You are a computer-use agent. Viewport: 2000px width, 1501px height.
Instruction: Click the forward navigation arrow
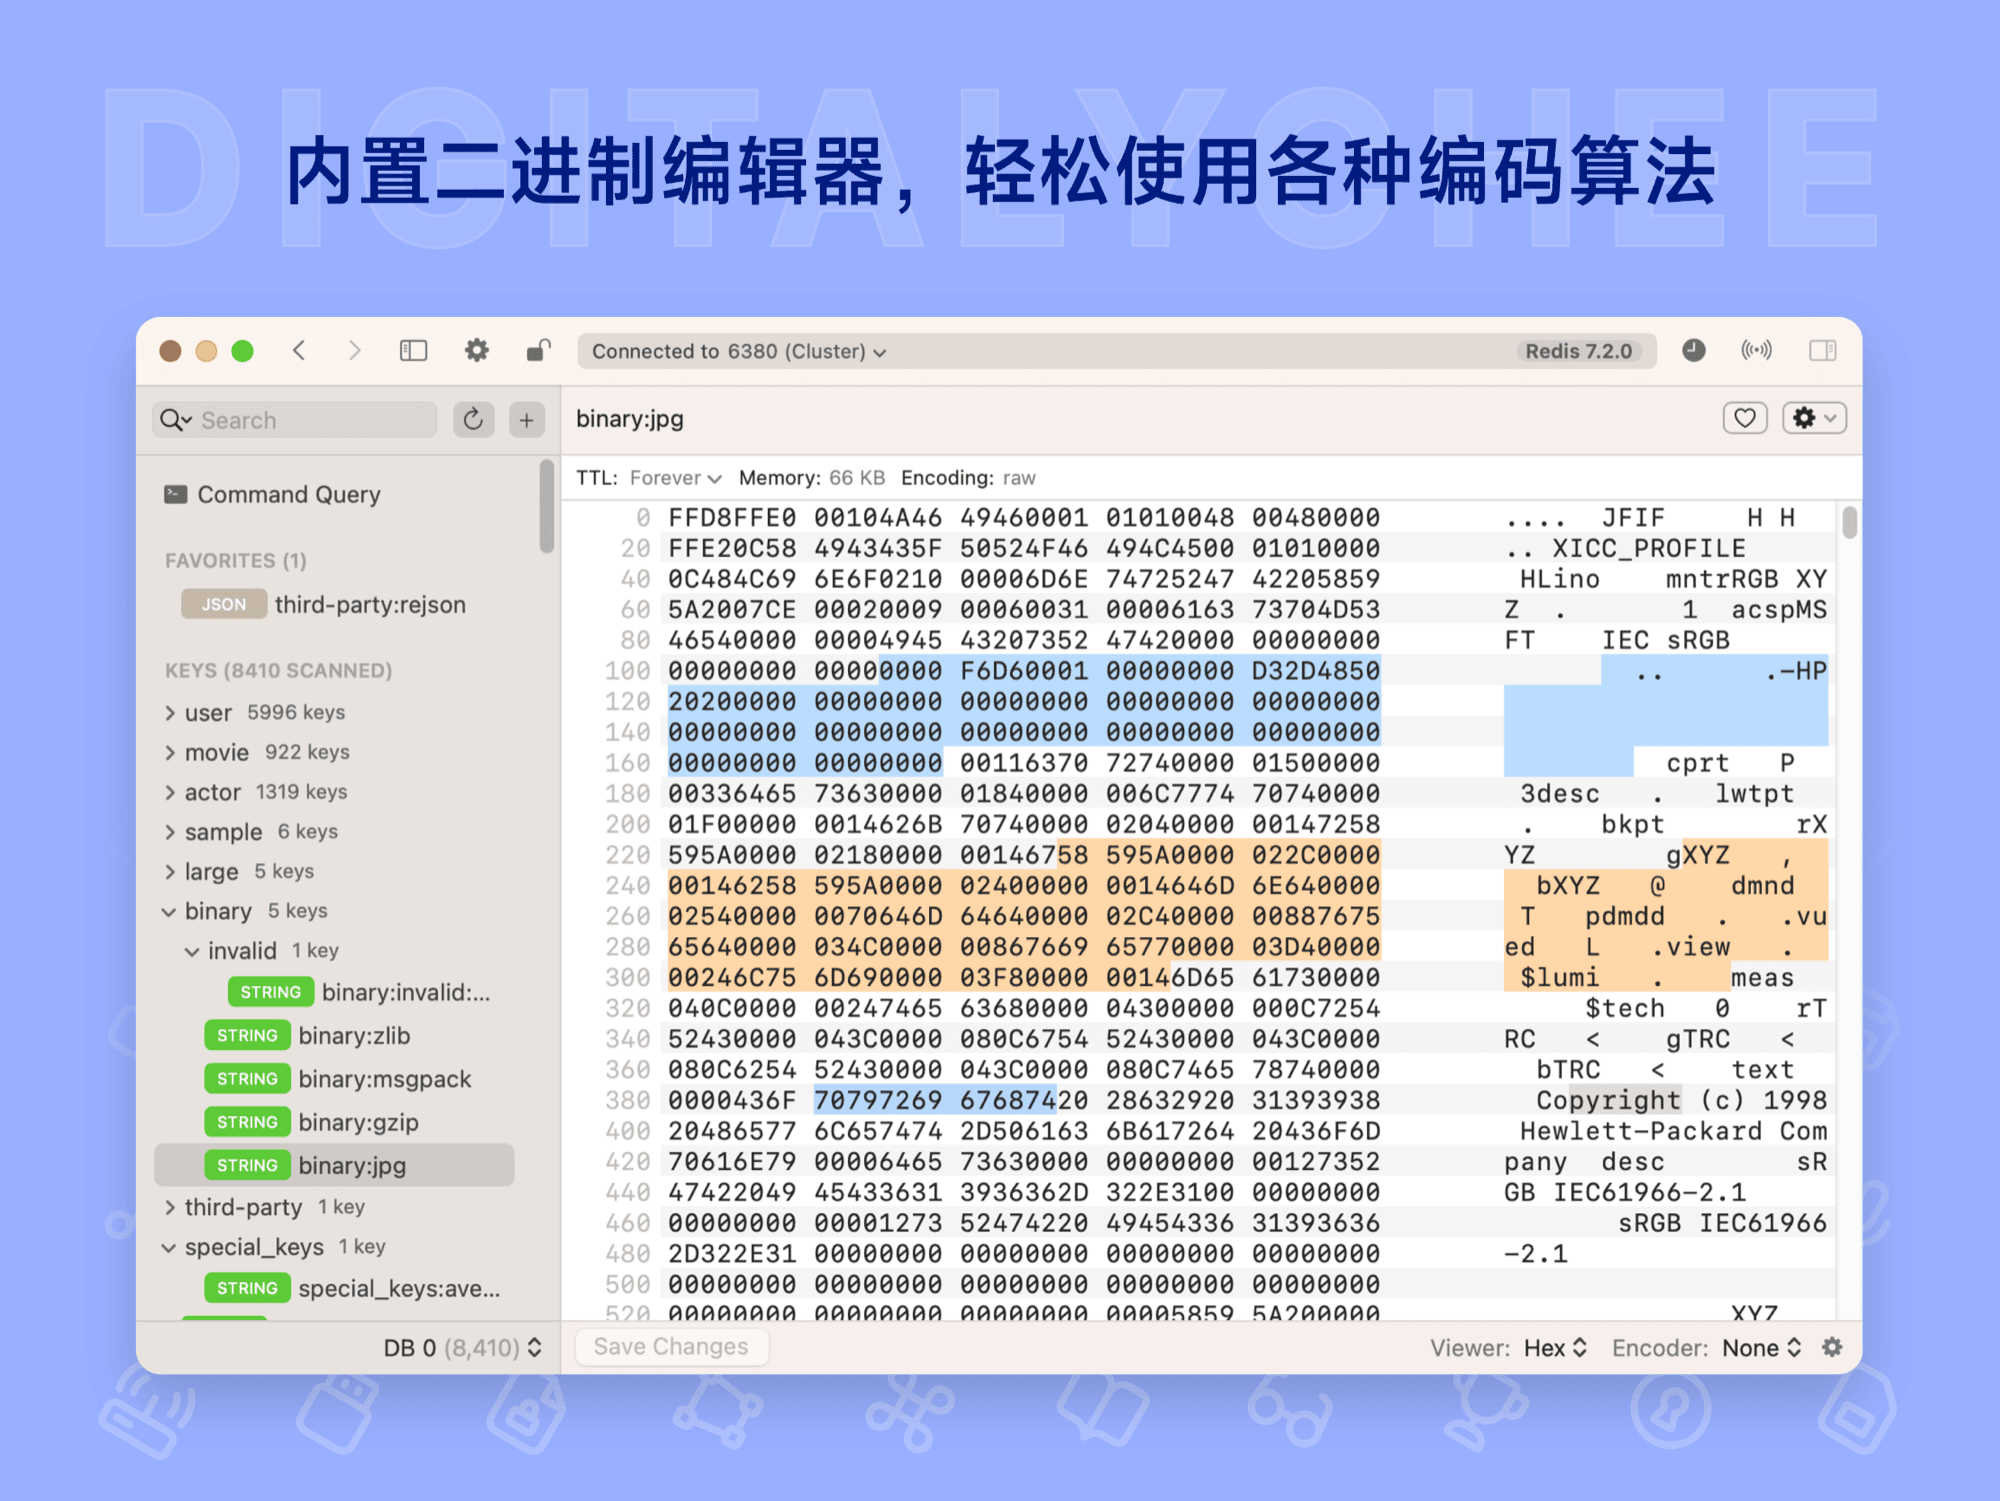click(x=357, y=350)
